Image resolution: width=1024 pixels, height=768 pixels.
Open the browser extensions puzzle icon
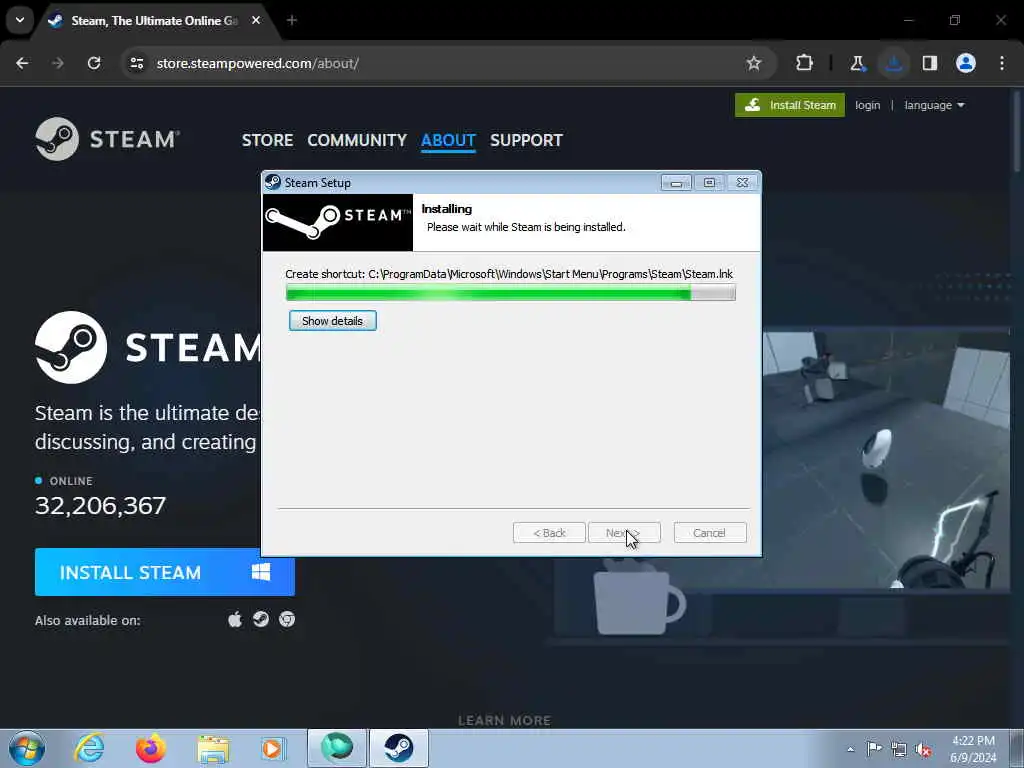click(x=805, y=63)
